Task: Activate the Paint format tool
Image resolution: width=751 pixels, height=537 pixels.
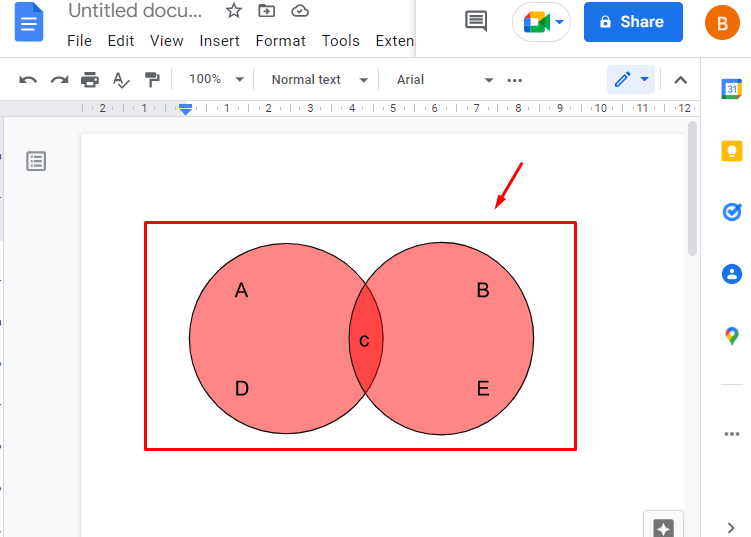Action: pos(152,80)
